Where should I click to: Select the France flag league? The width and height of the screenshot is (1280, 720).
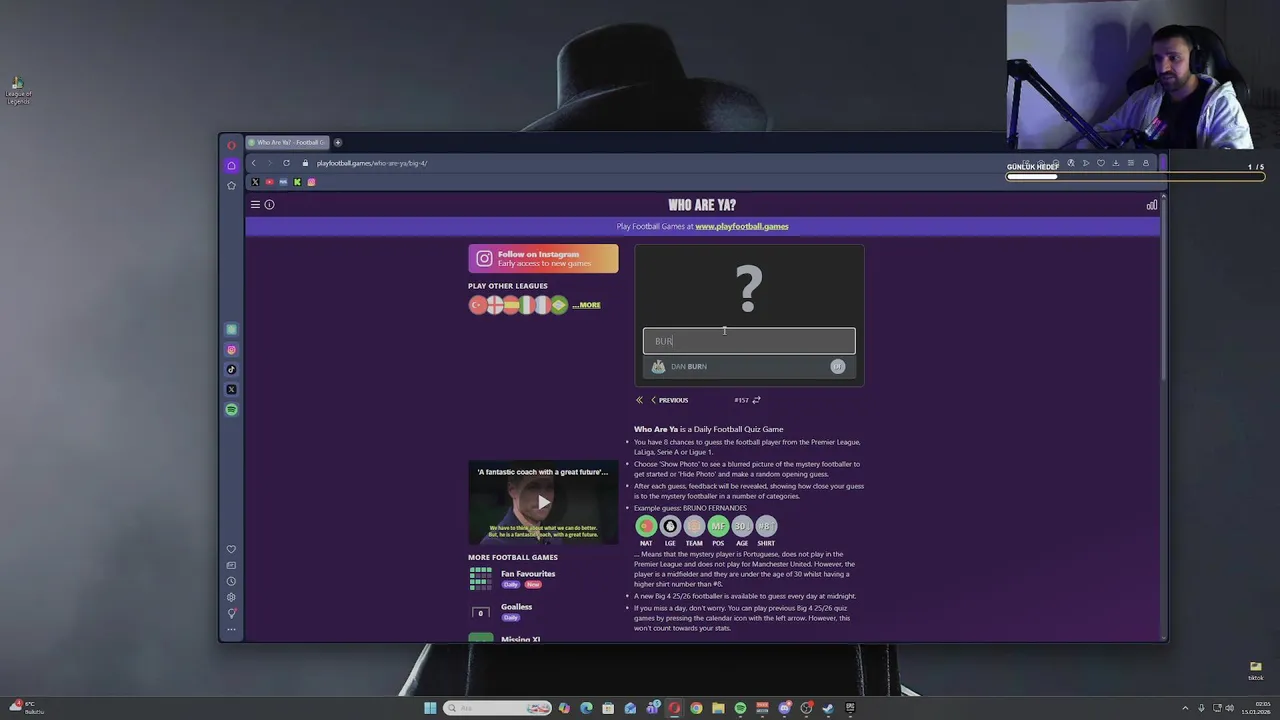click(x=543, y=305)
